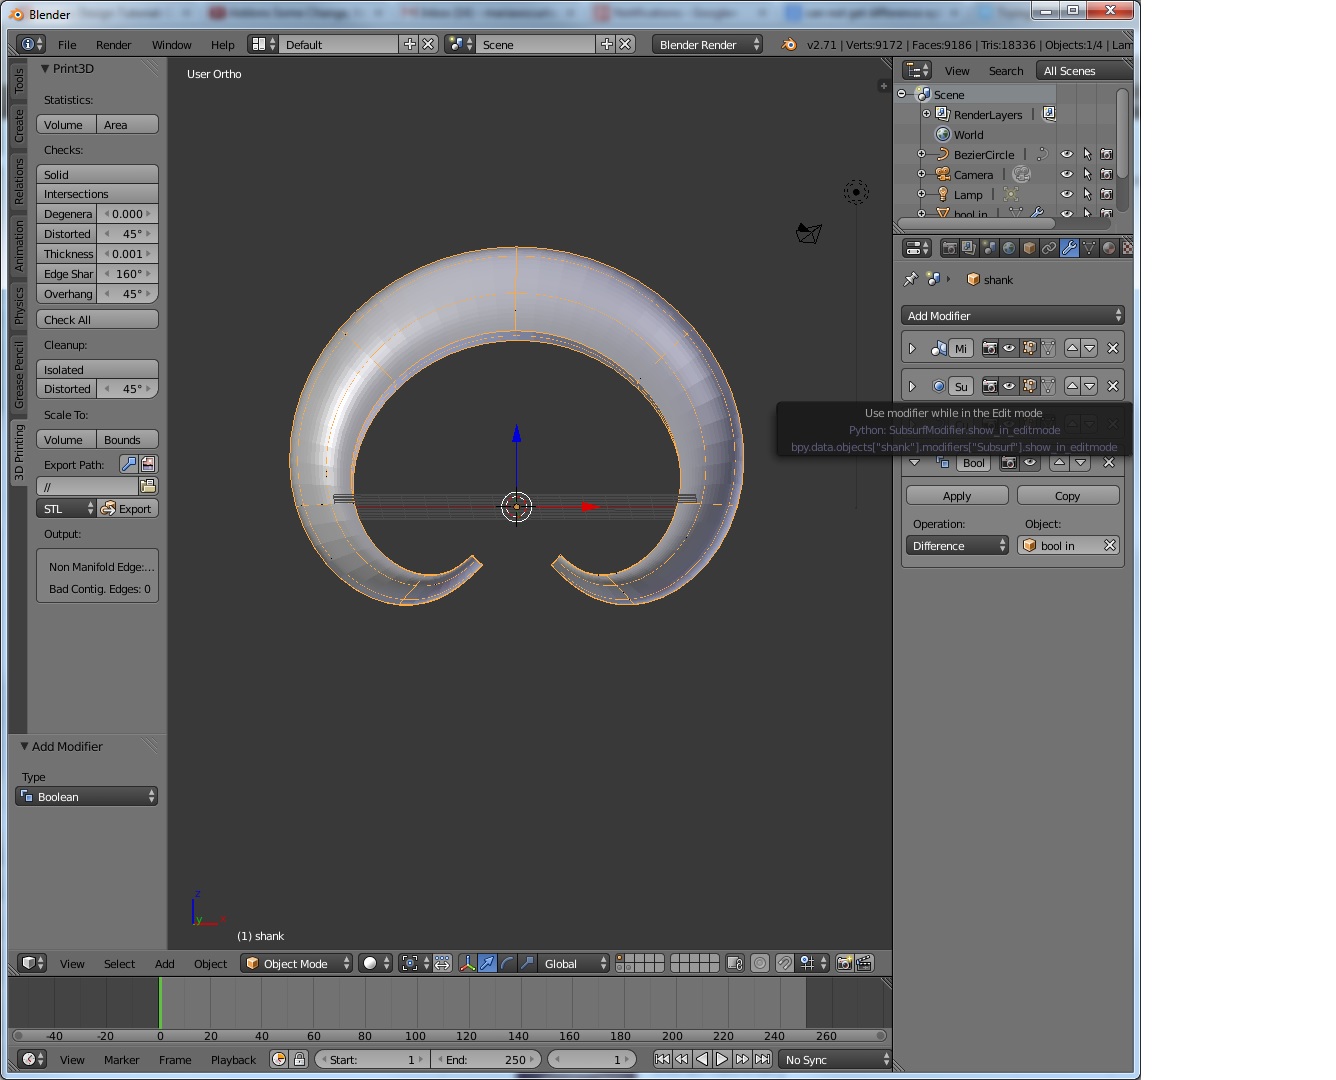Open the Scene properties tab icon
Screen dimensions: 1336x1080
989,248
